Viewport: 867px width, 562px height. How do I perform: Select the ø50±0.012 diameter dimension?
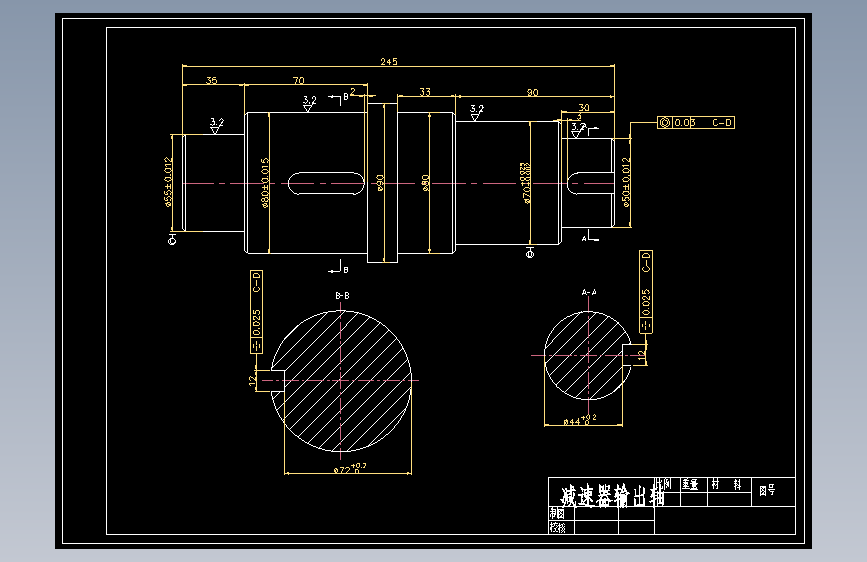point(626,182)
